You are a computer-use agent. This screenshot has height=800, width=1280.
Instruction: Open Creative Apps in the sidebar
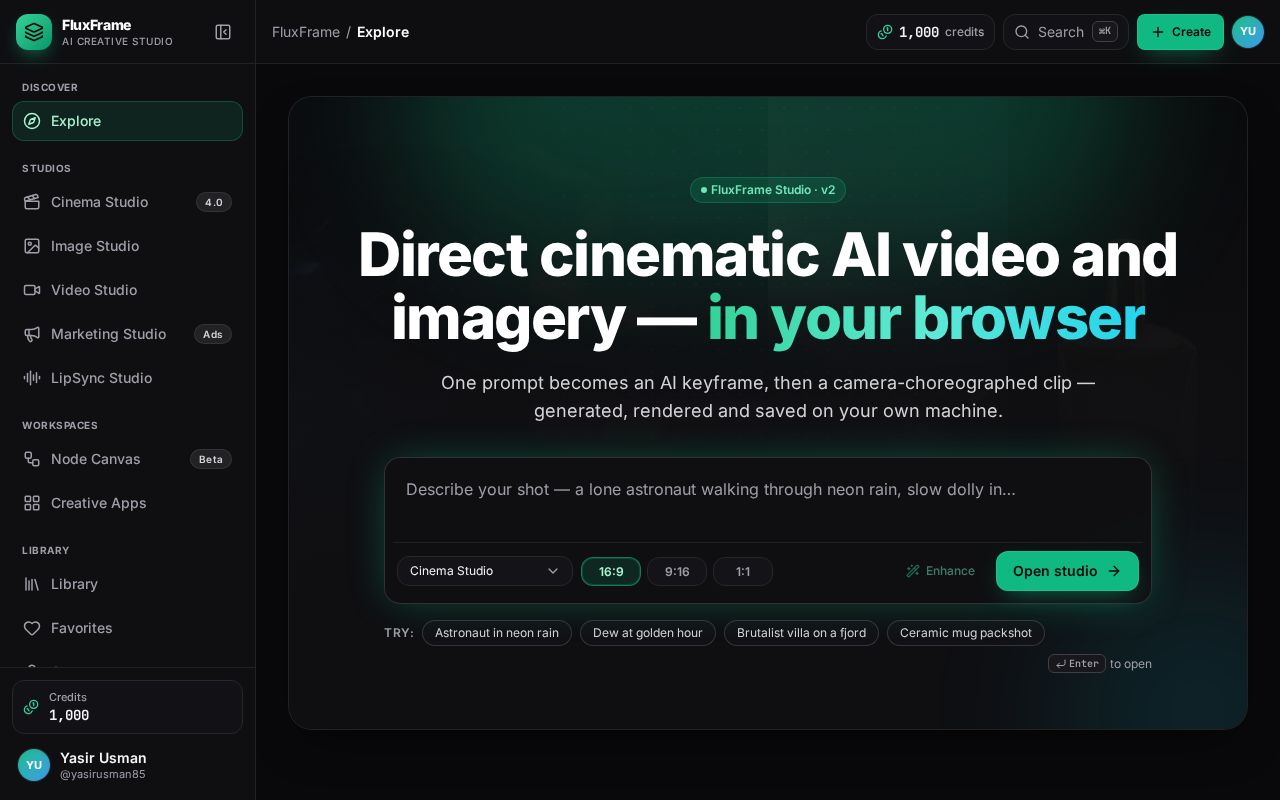point(127,503)
